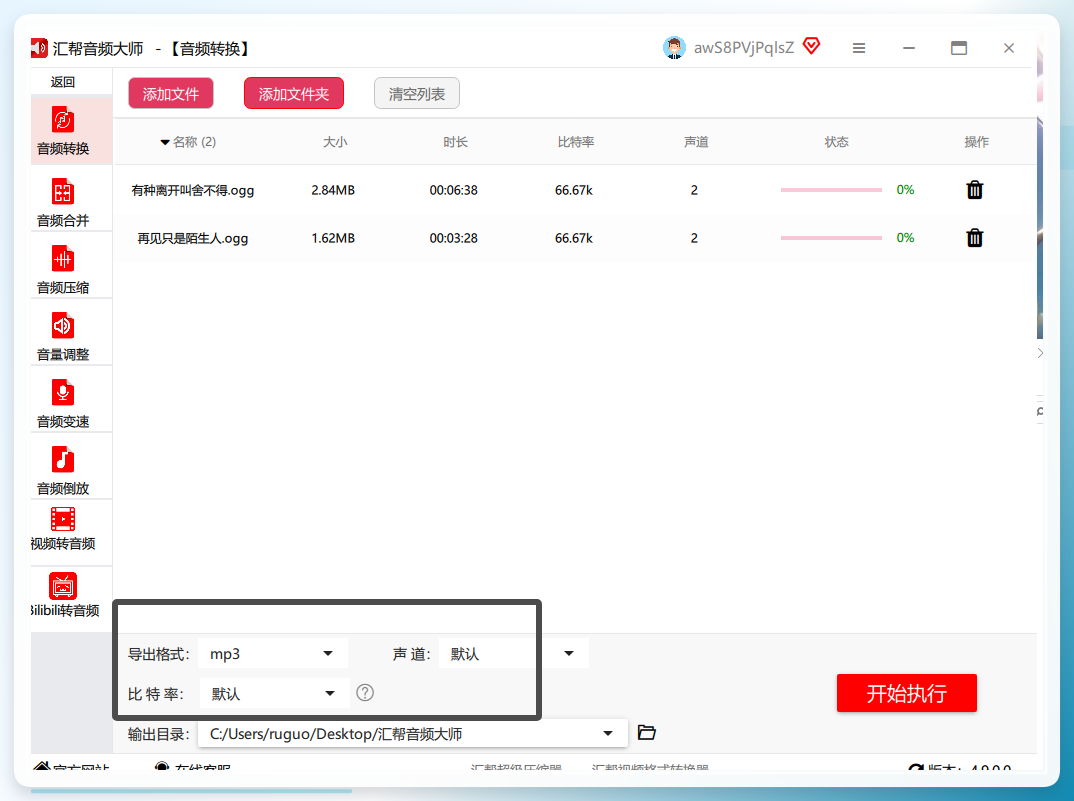Click size value 2.84MB

333,190
